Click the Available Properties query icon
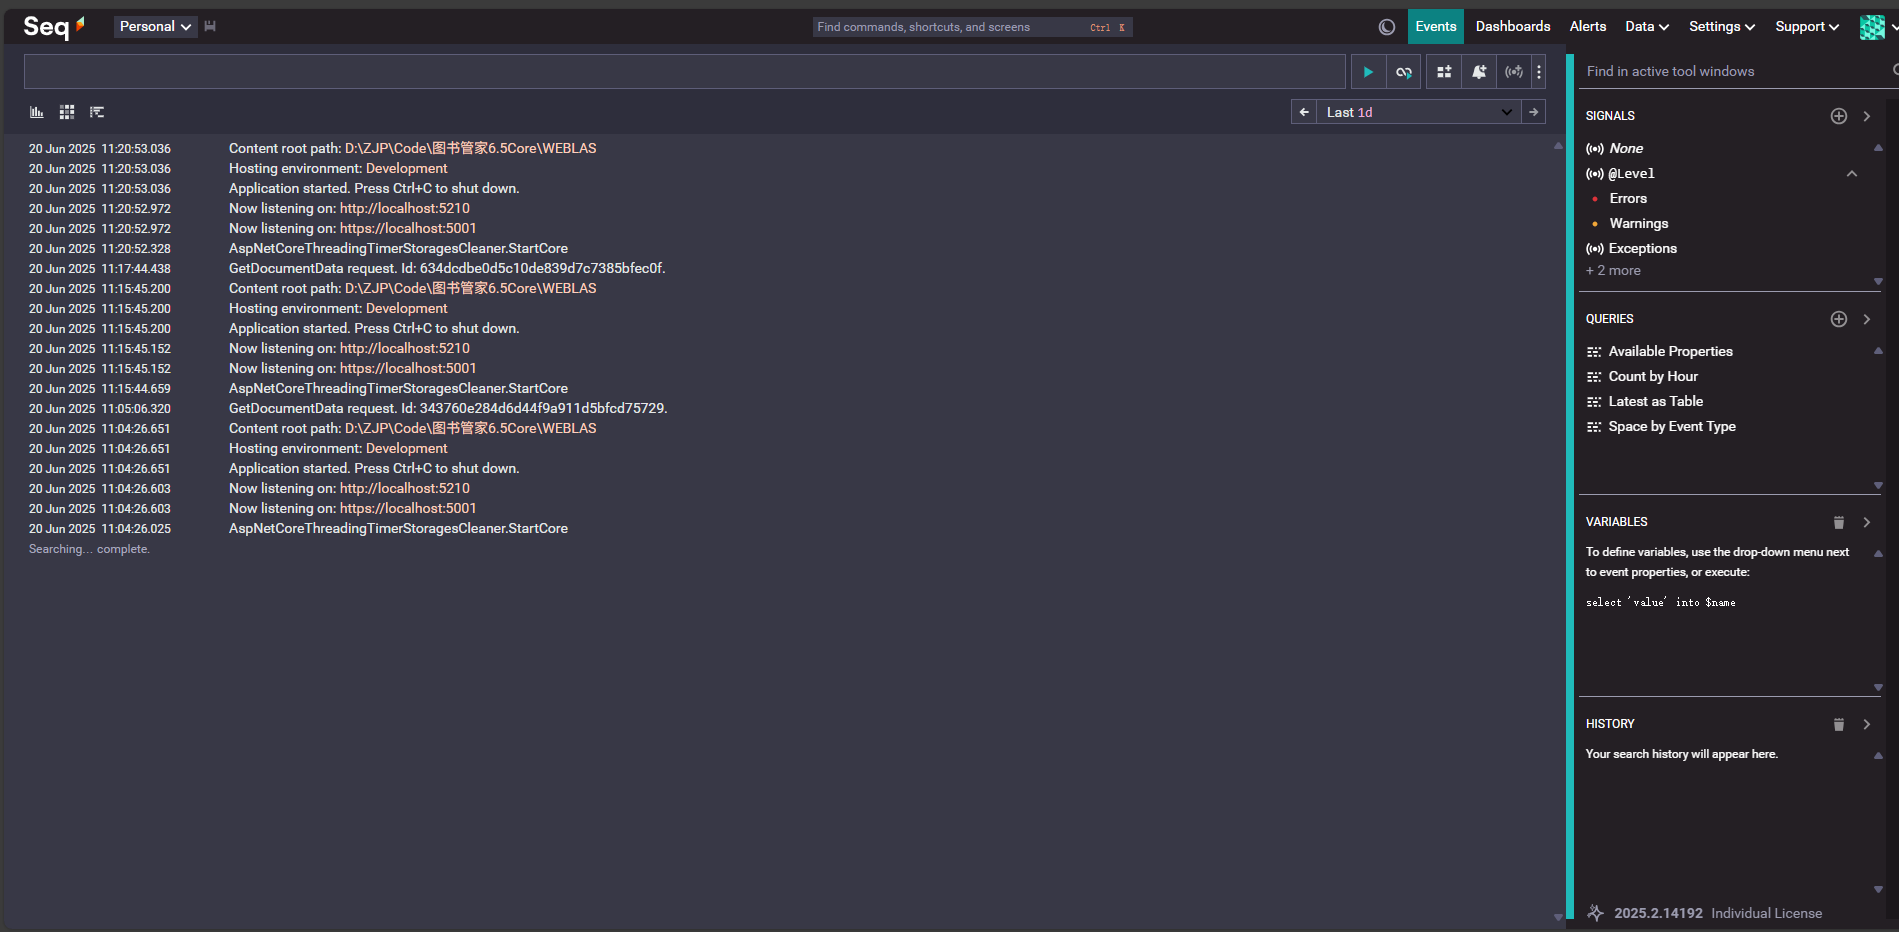The height and width of the screenshot is (932, 1899). pyautogui.click(x=1594, y=352)
